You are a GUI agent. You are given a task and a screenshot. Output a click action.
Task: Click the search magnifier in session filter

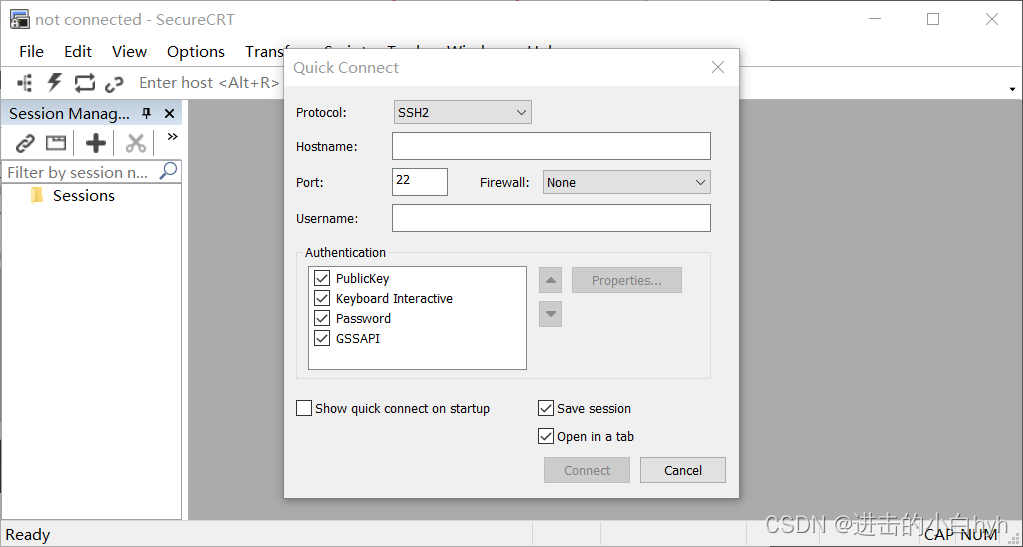click(168, 171)
